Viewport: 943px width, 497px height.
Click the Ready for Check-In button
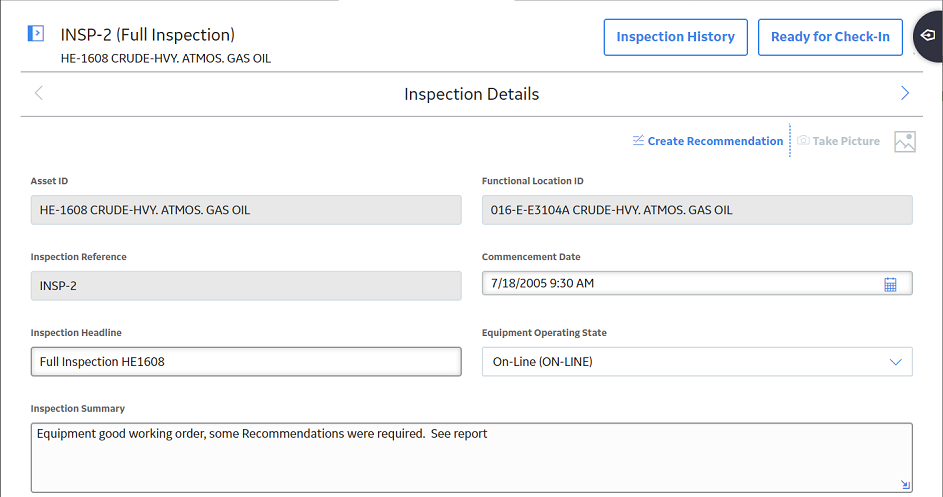(x=830, y=37)
